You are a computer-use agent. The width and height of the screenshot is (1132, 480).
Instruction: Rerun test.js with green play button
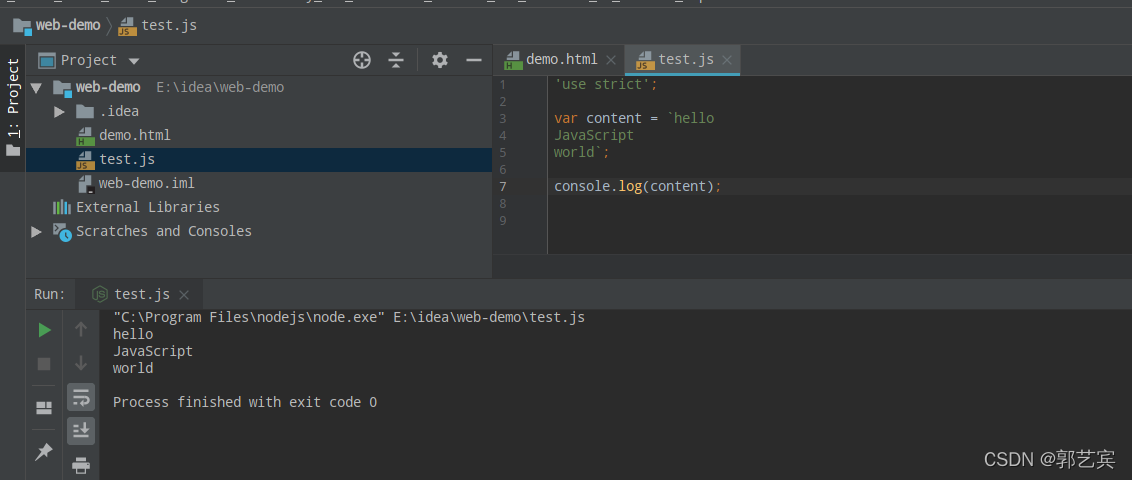coord(44,330)
